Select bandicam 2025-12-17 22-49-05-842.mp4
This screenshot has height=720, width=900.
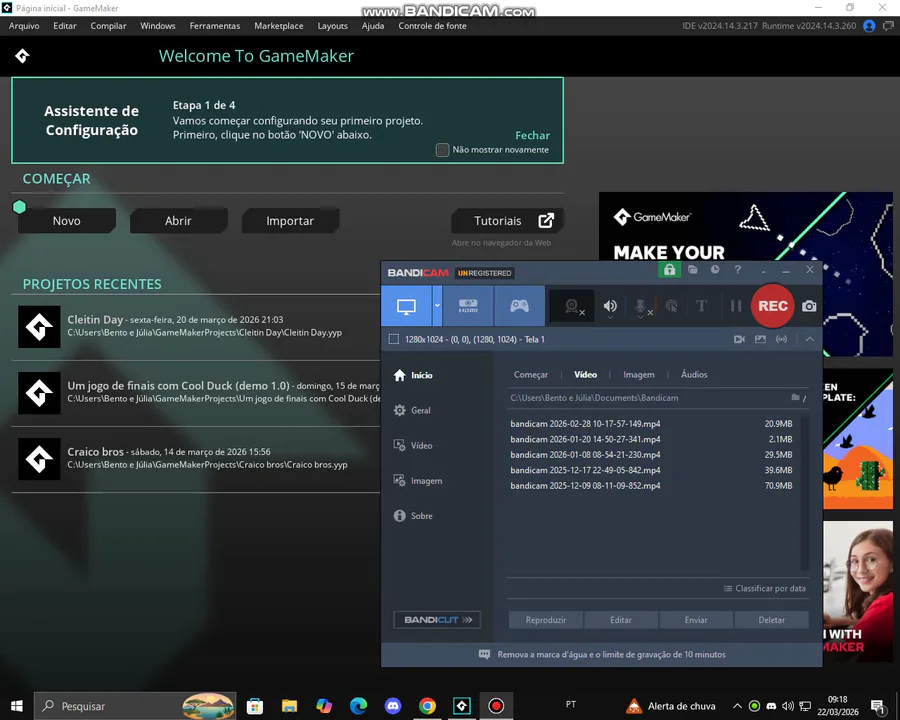pos(651,470)
